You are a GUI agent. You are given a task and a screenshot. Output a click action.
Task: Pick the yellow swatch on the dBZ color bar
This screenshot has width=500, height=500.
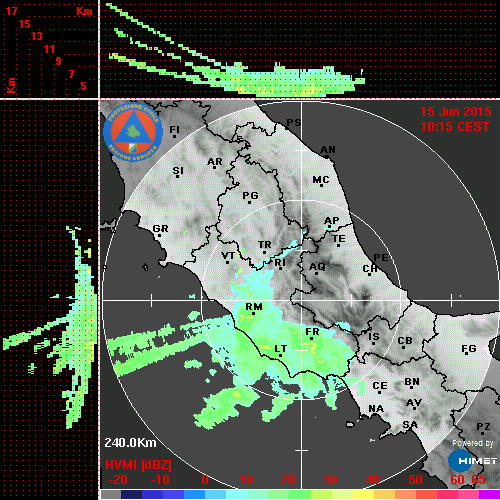coord(363,495)
